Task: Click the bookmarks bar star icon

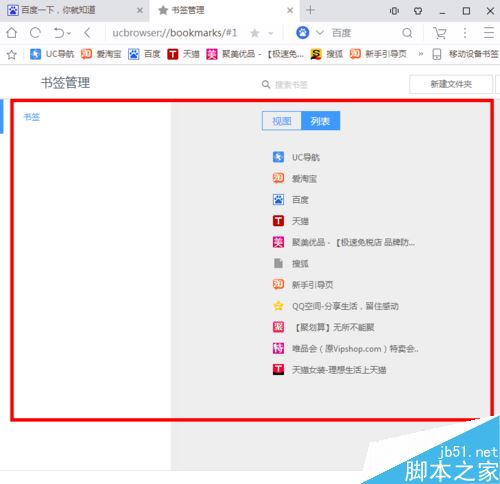Action: [12, 54]
